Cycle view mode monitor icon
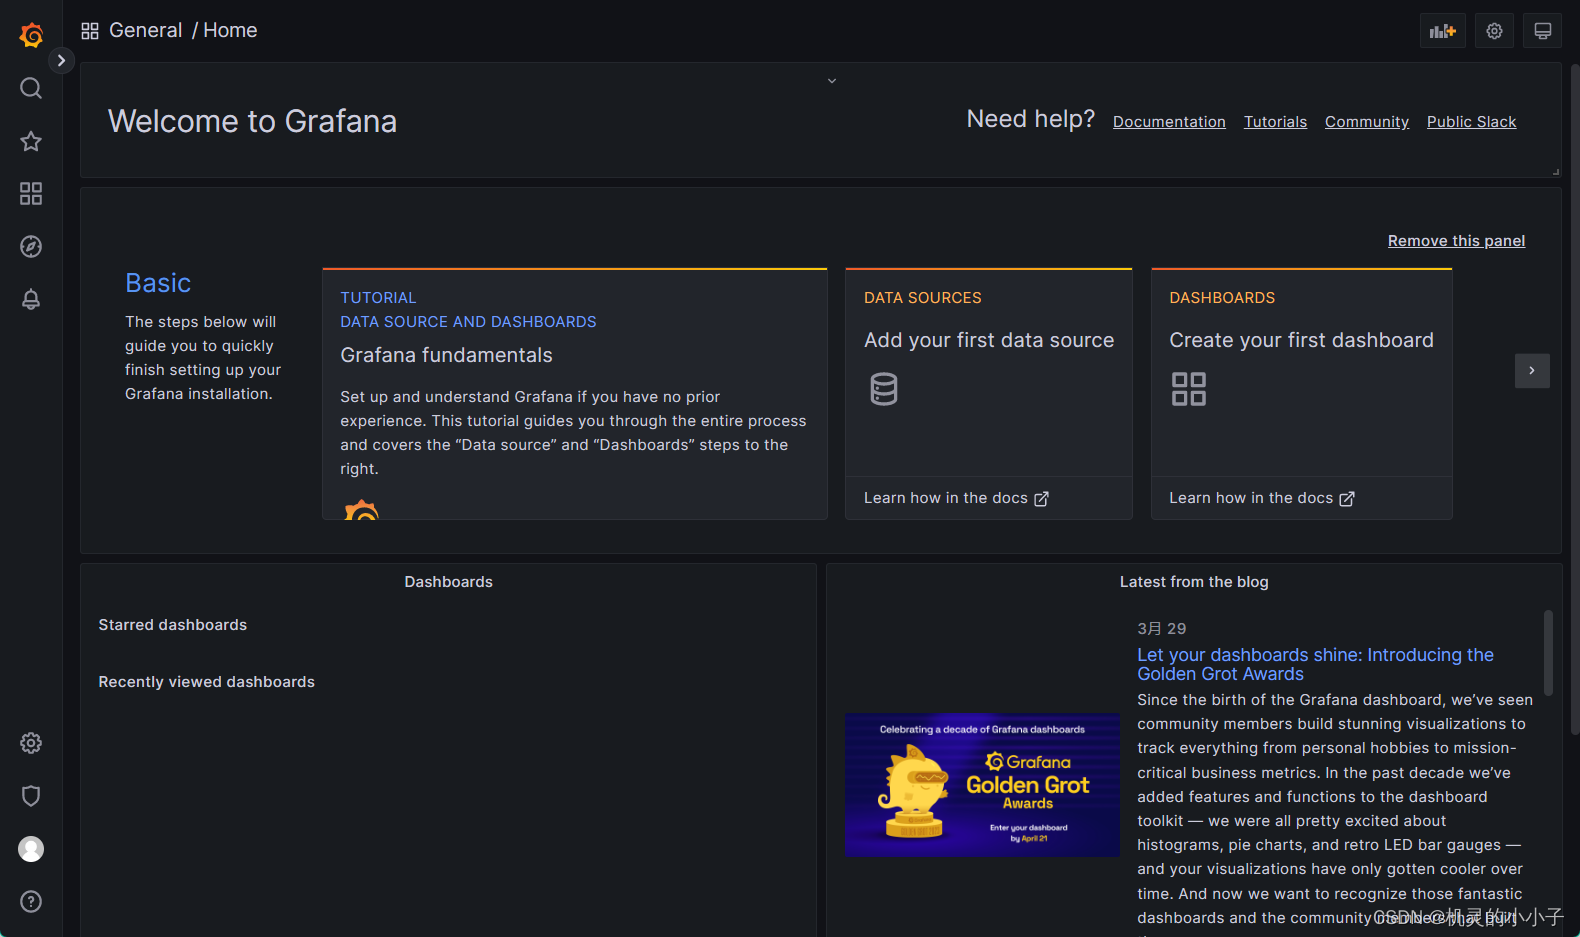Screen dimensions: 1580x937 click(x=1542, y=31)
